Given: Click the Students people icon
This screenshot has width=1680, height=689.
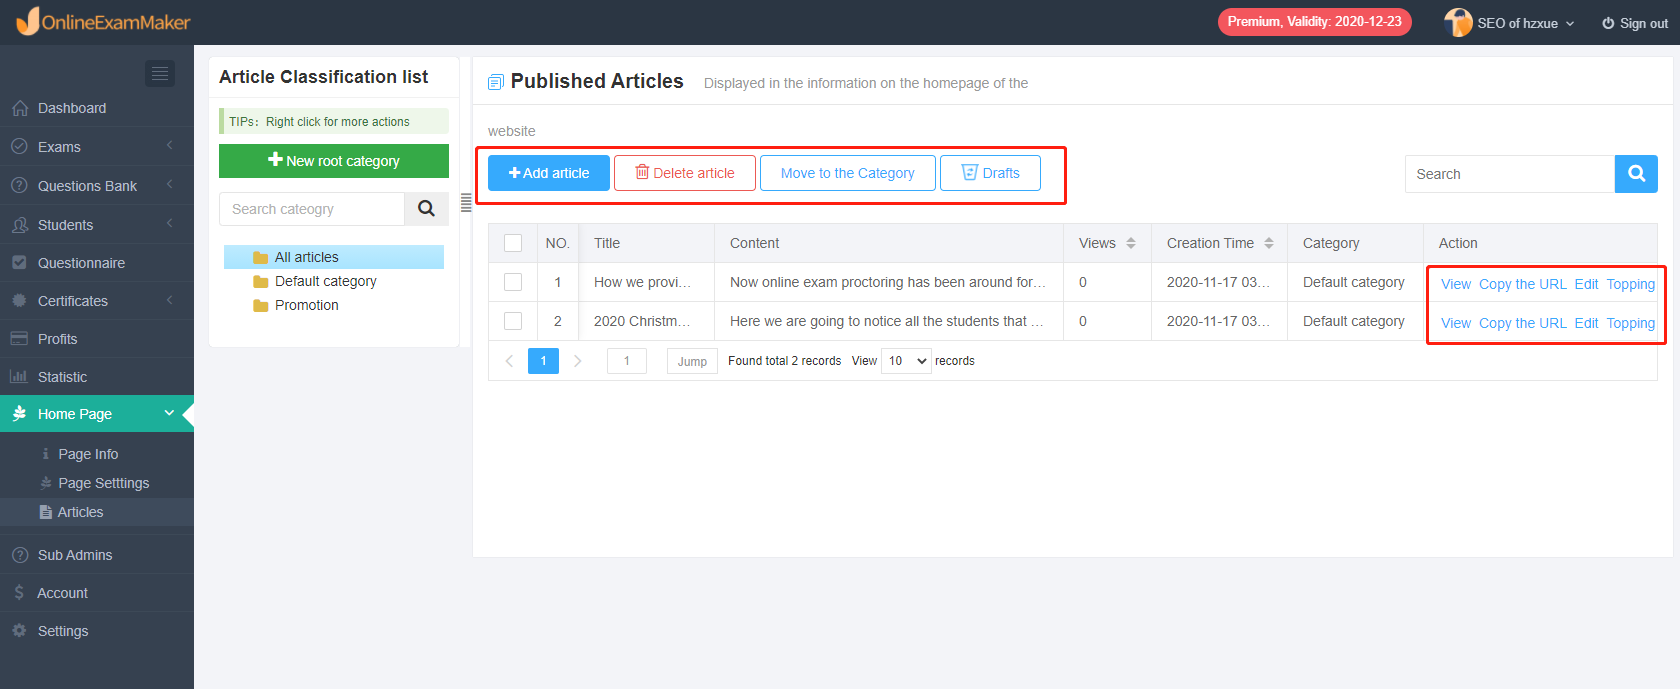Looking at the screenshot, I should point(19,225).
